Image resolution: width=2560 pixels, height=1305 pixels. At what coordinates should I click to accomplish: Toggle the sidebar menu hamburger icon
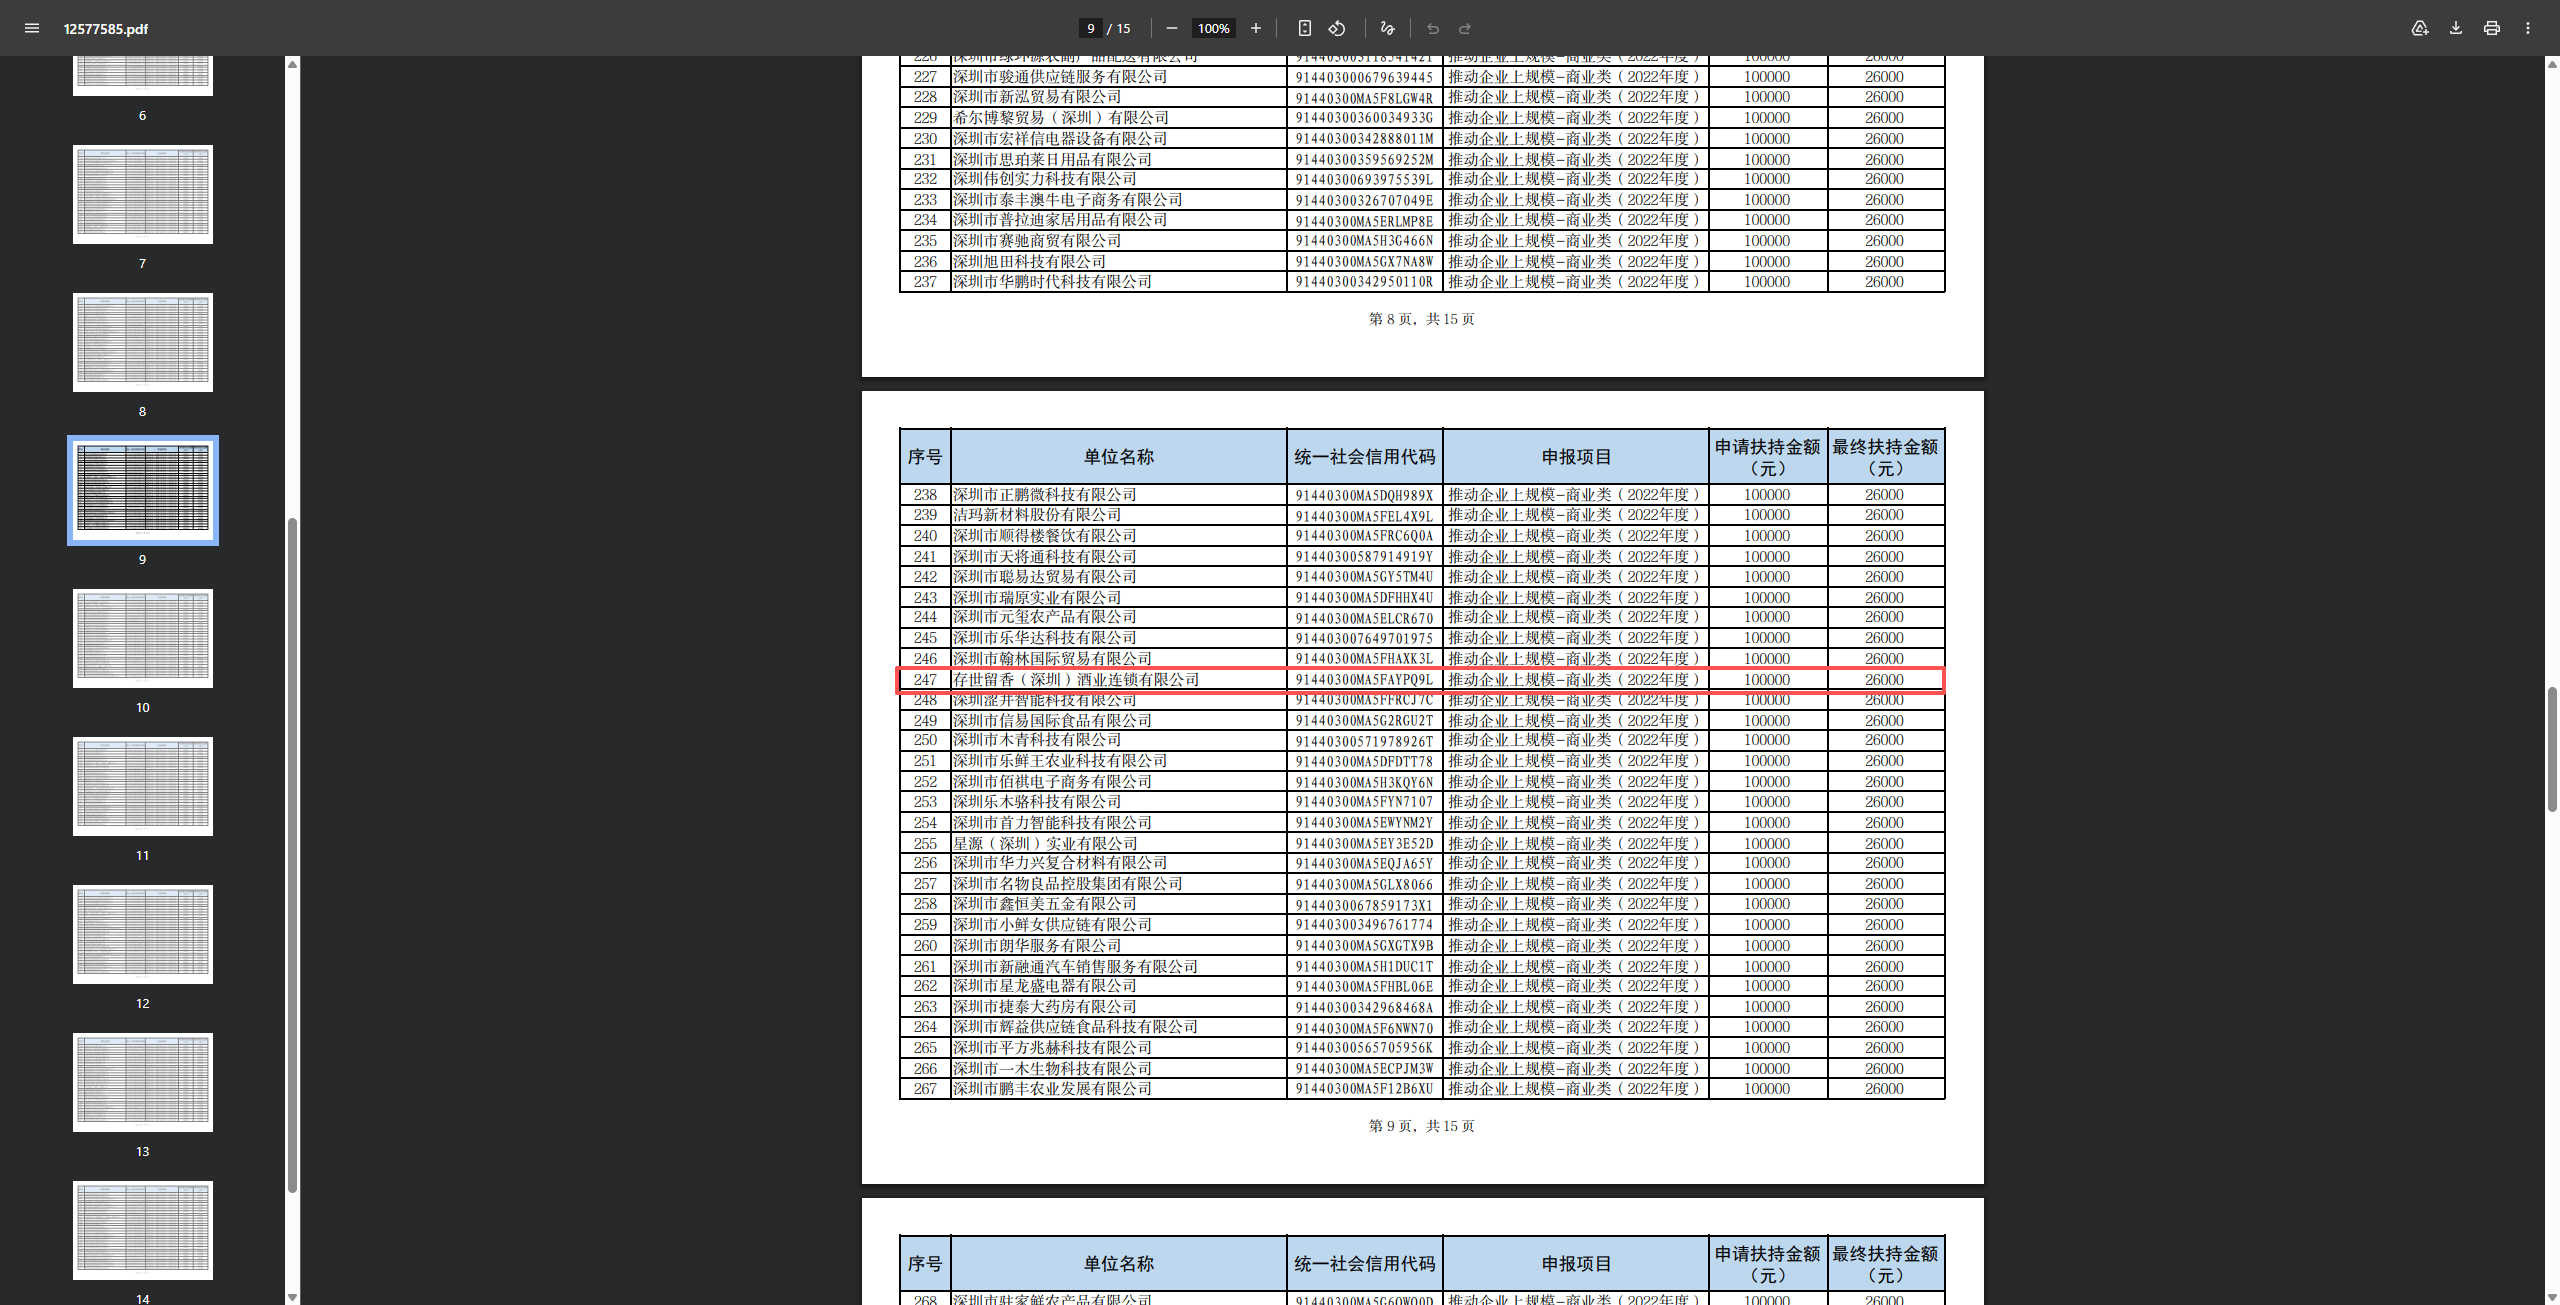pyautogui.click(x=32, y=28)
